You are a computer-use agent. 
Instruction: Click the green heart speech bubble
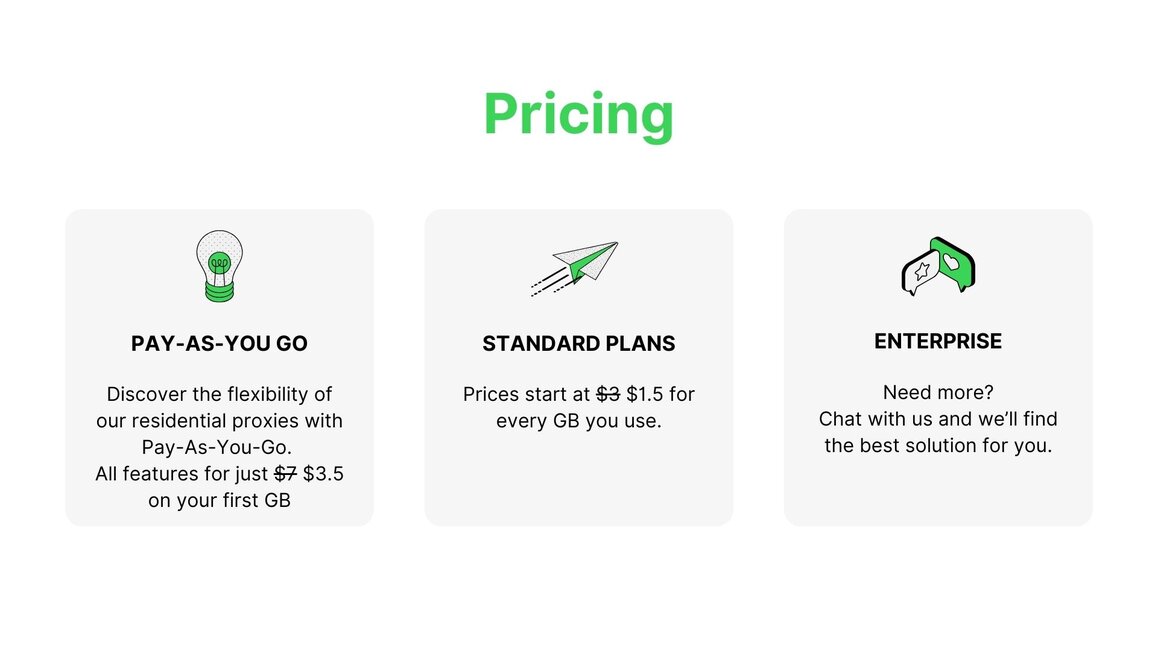tap(953, 263)
